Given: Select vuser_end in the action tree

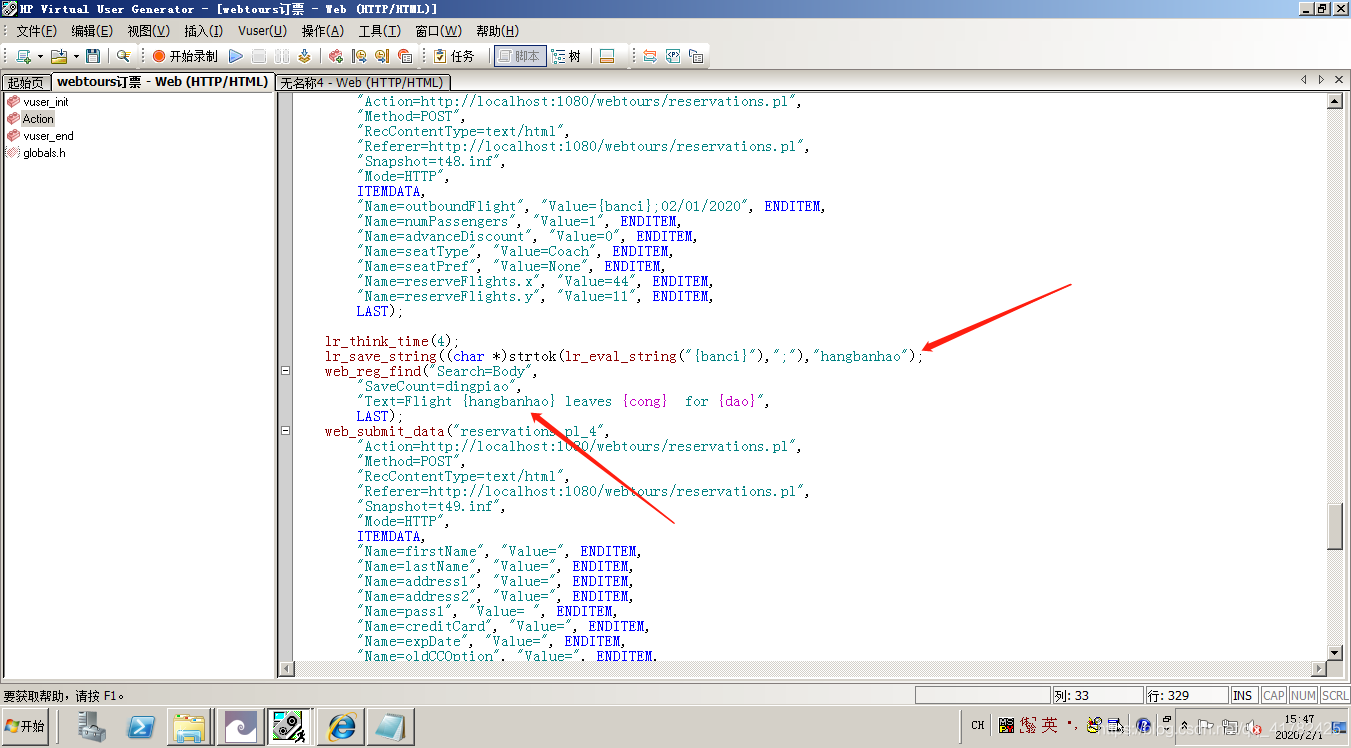Looking at the screenshot, I should coord(48,136).
